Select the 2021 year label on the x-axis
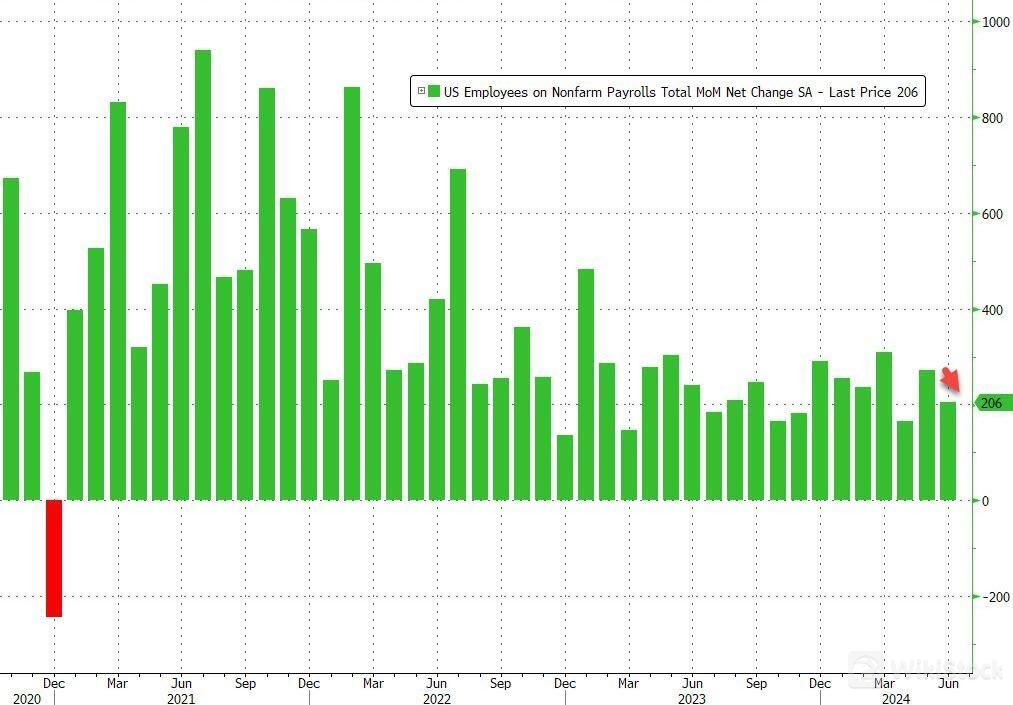Screen dimensions: 1013x705 [x=181, y=699]
